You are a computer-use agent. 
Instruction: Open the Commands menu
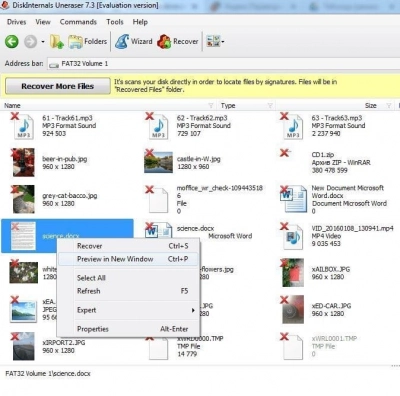[x=78, y=22]
